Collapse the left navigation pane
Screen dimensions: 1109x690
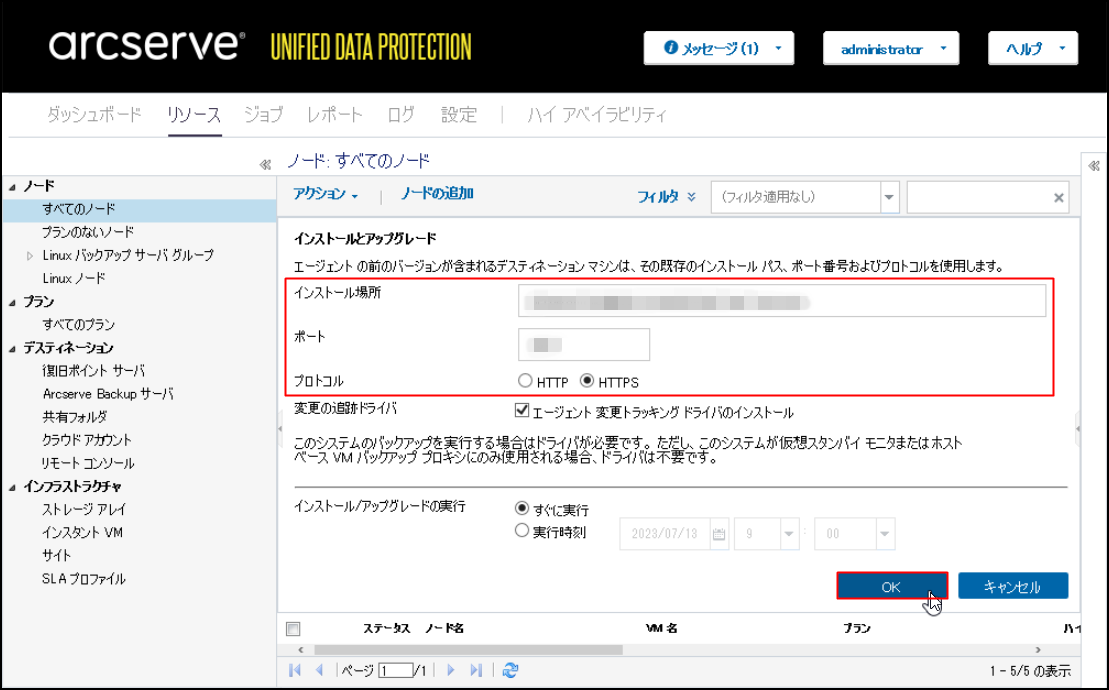[x=265, y=165]
